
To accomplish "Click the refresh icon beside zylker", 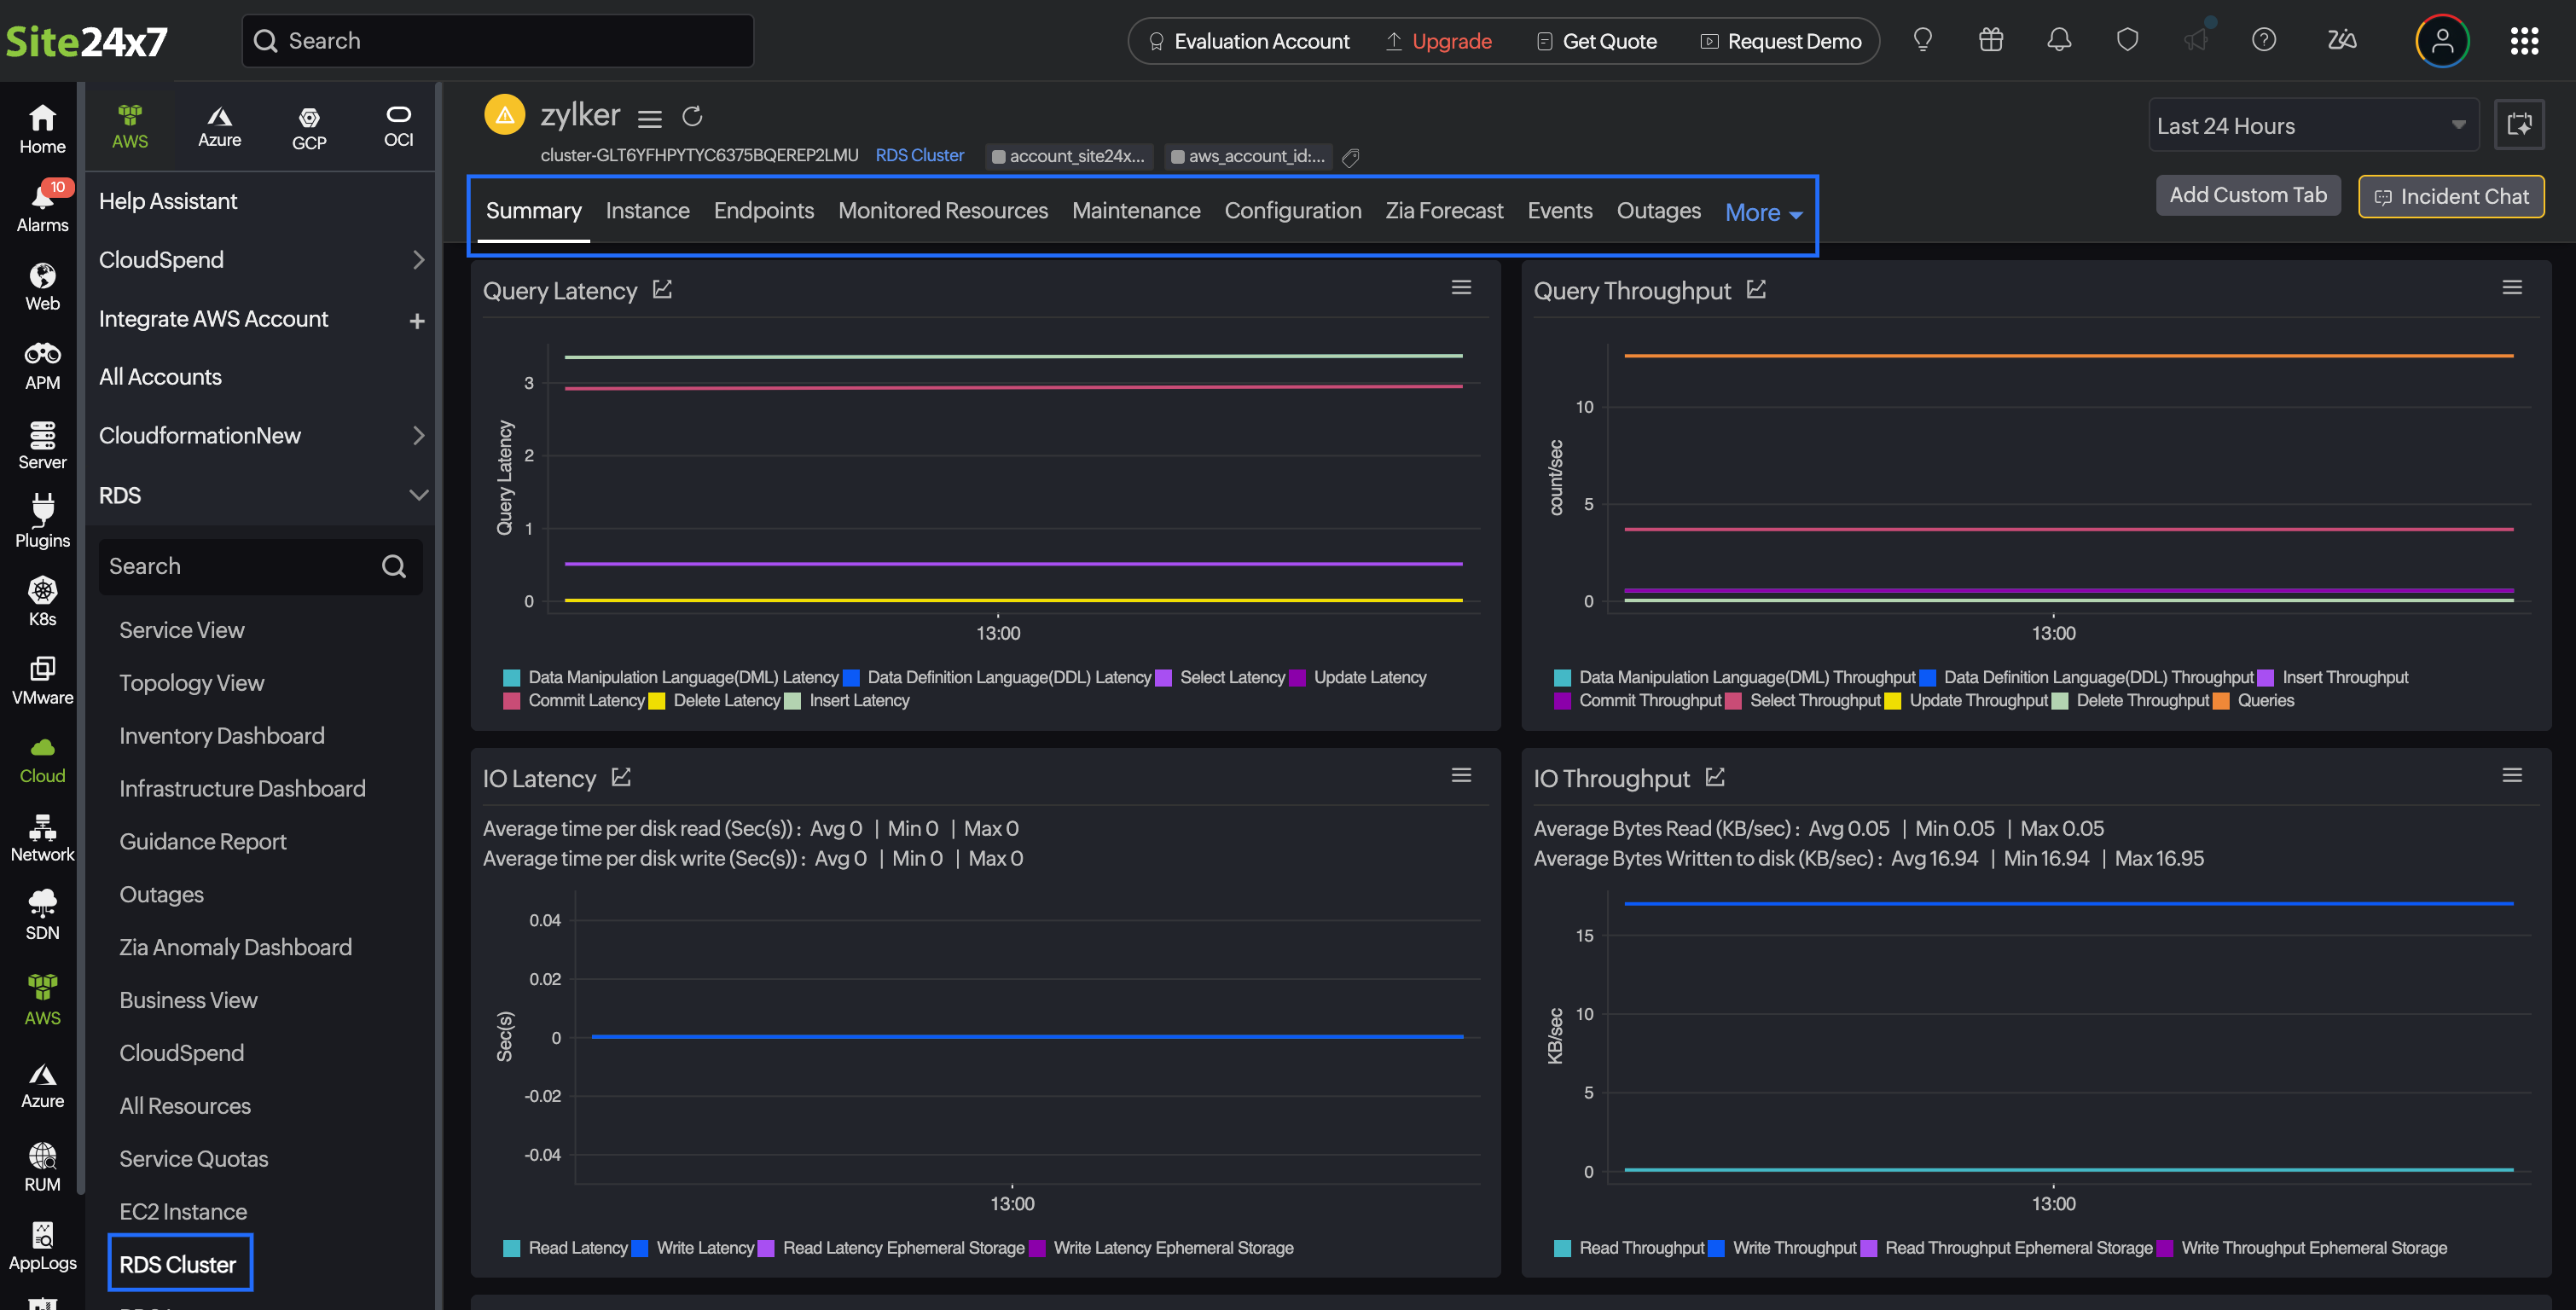I will pyautogui.click(x=692, y=117).
